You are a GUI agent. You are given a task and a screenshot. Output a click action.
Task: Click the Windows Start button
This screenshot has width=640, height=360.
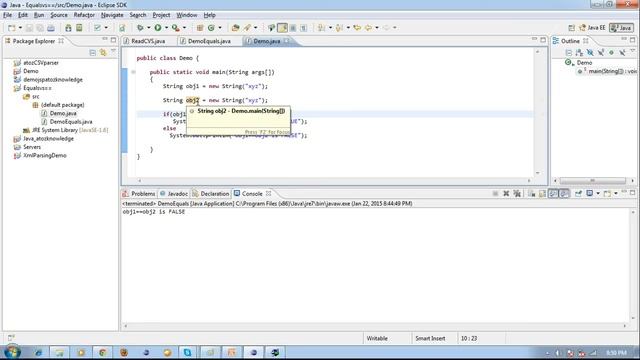point(12,352)
